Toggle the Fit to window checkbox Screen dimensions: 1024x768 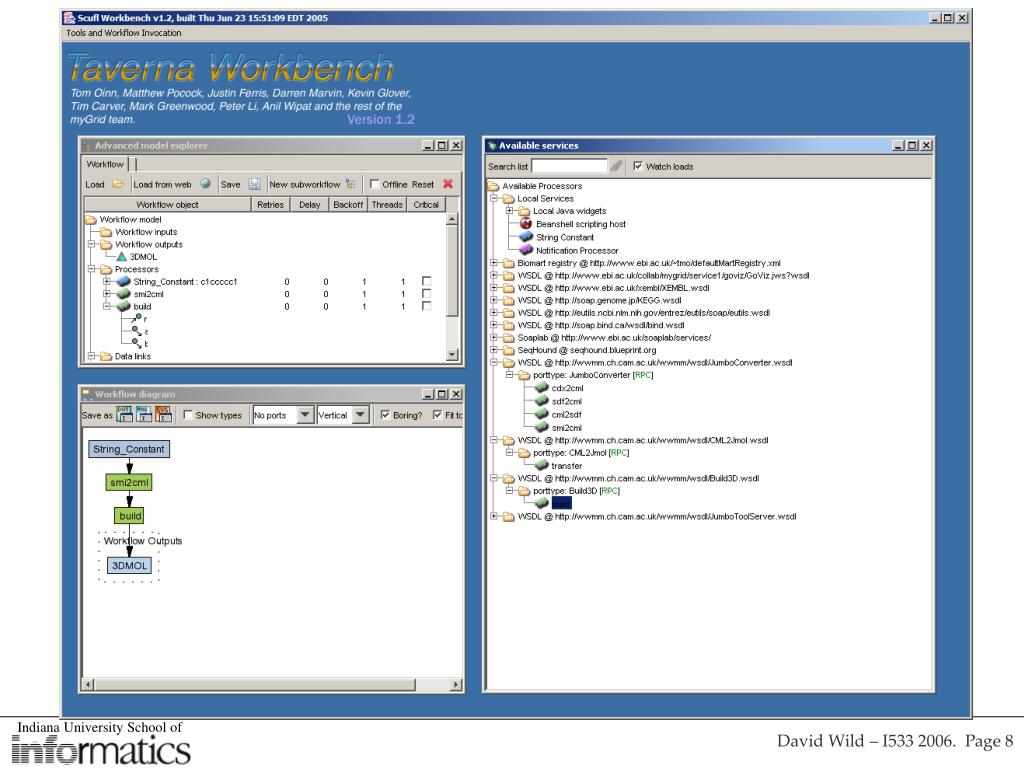click(437, 415)
